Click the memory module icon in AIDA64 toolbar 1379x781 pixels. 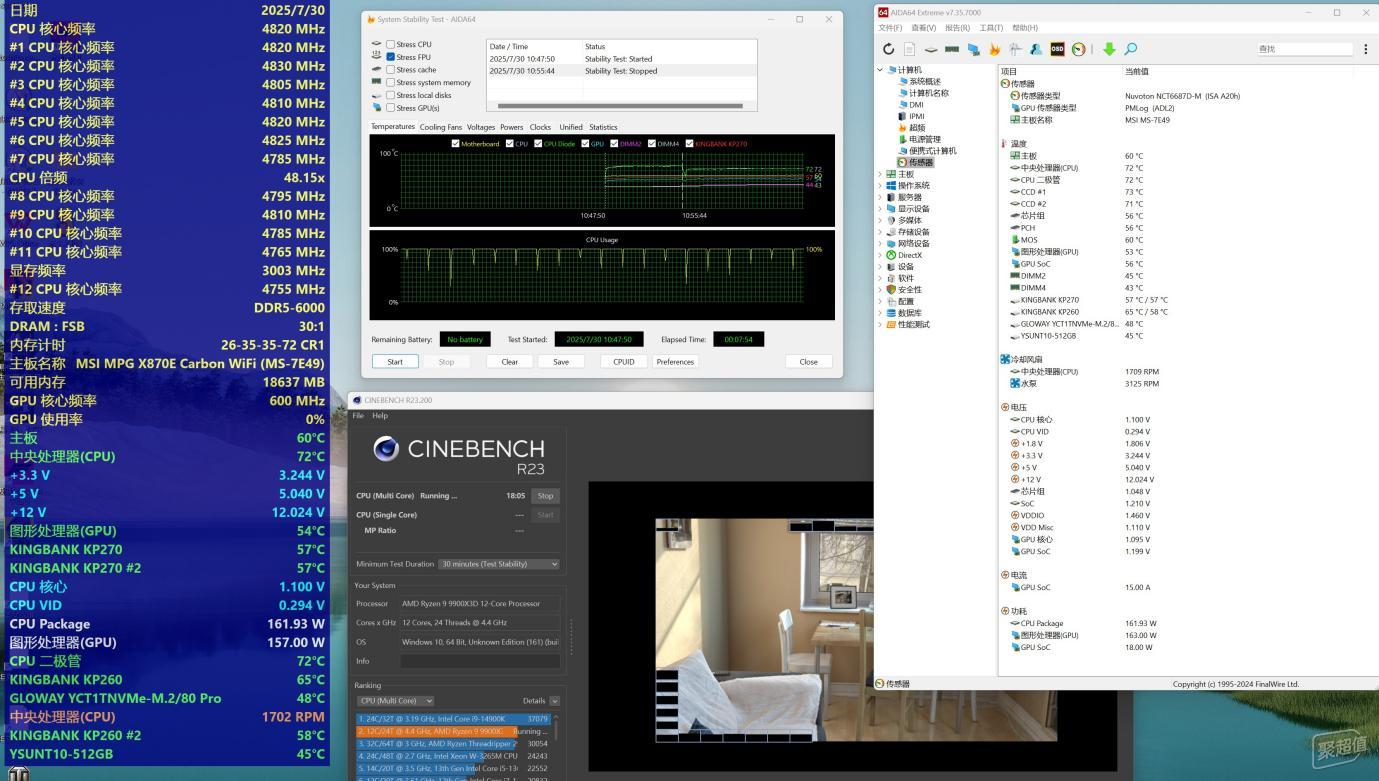pos(952,49)
